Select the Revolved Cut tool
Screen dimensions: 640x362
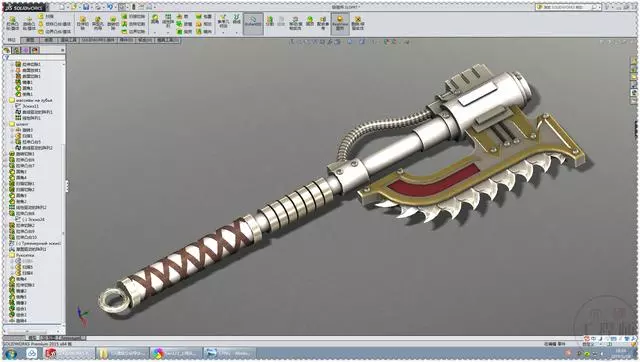pos(113,23)
